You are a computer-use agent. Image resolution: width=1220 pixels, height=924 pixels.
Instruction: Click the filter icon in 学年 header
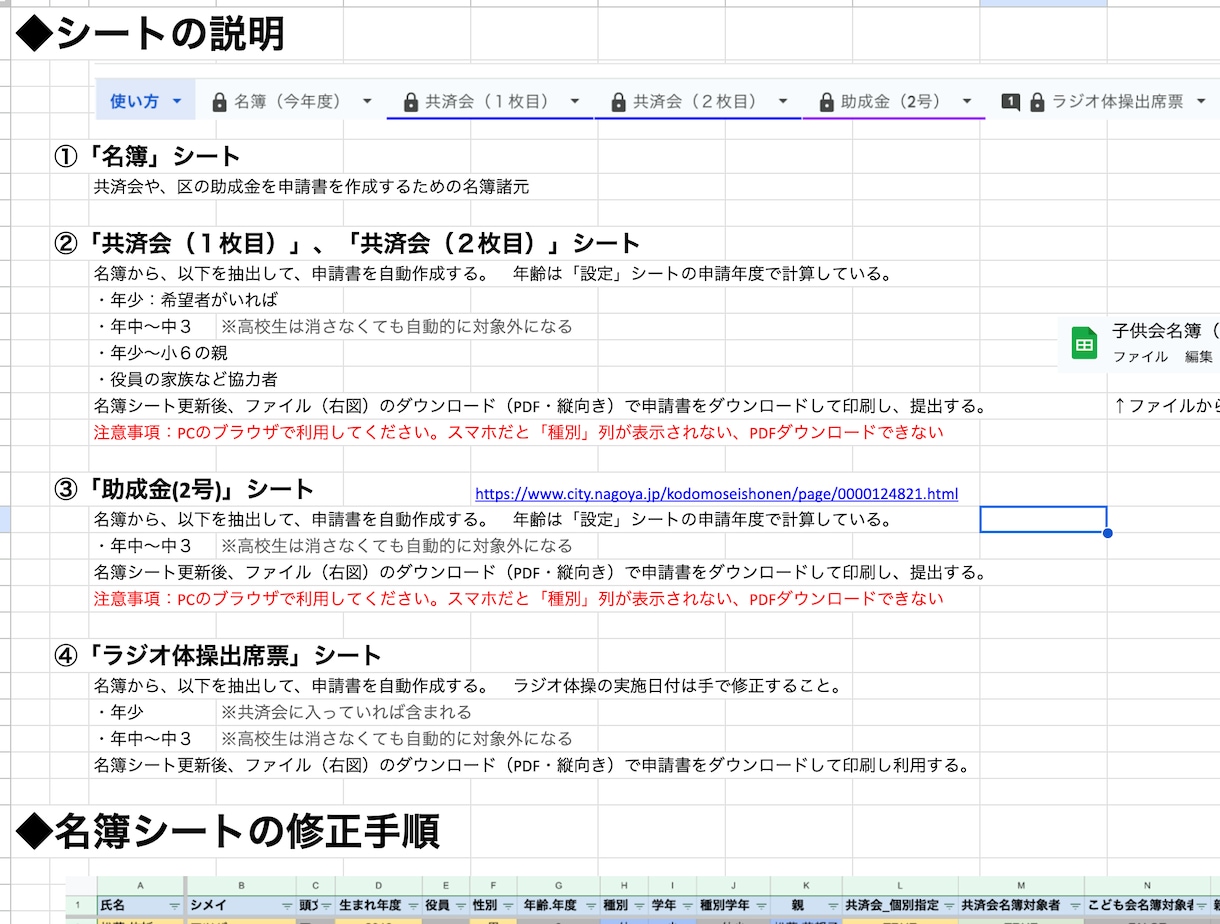[686, 906]
